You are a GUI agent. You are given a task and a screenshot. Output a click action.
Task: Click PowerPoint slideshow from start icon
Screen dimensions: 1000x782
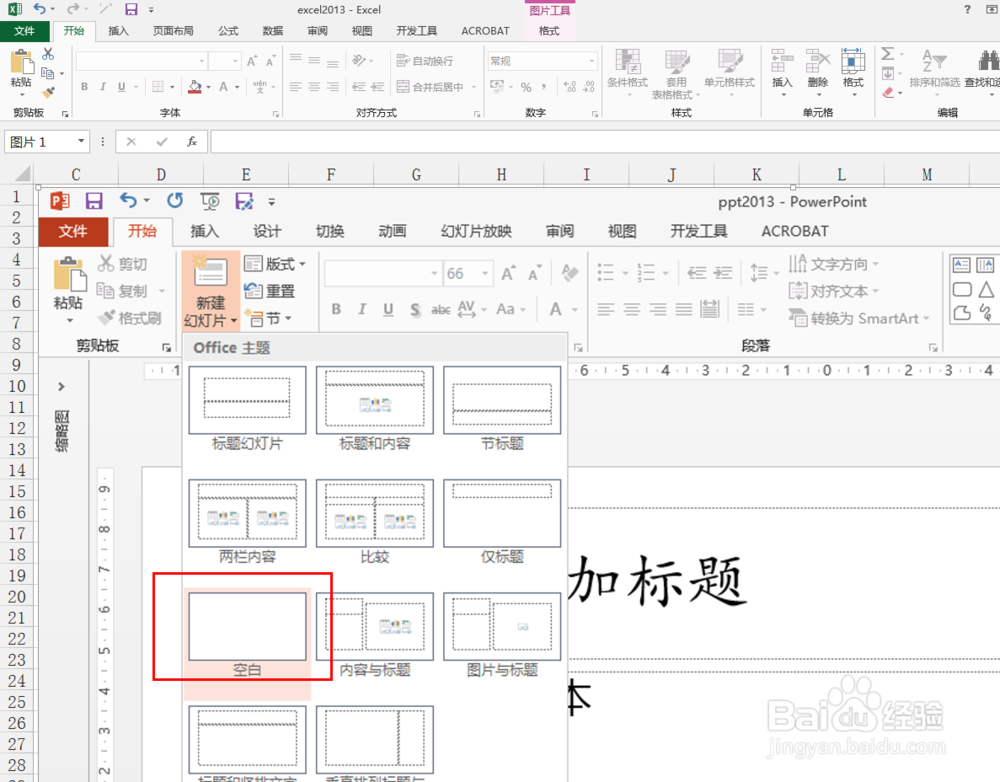coord(210,201)
